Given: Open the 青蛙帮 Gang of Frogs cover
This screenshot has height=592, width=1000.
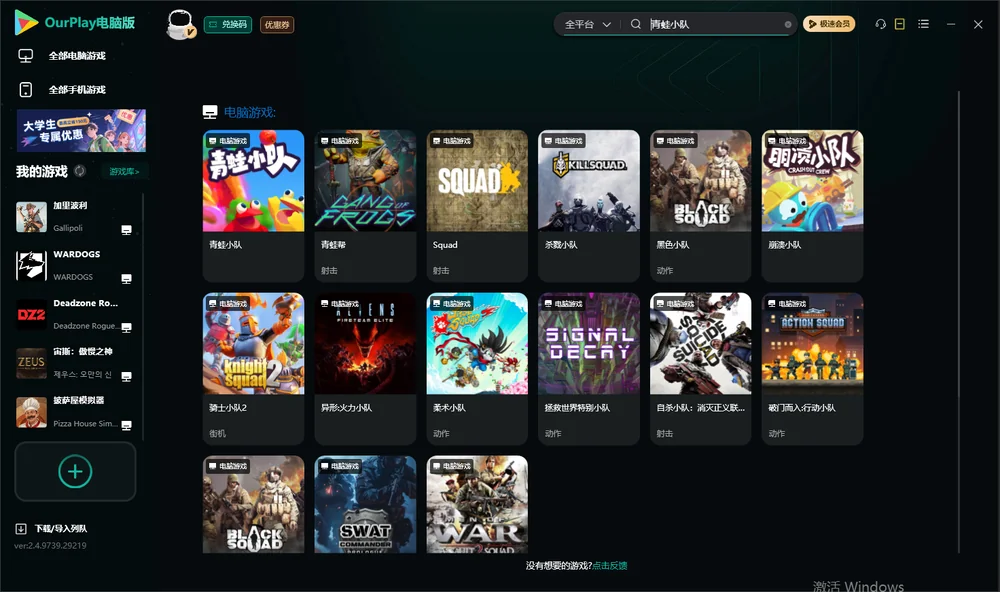Looking at the screenshot, I should pos(365,181).
